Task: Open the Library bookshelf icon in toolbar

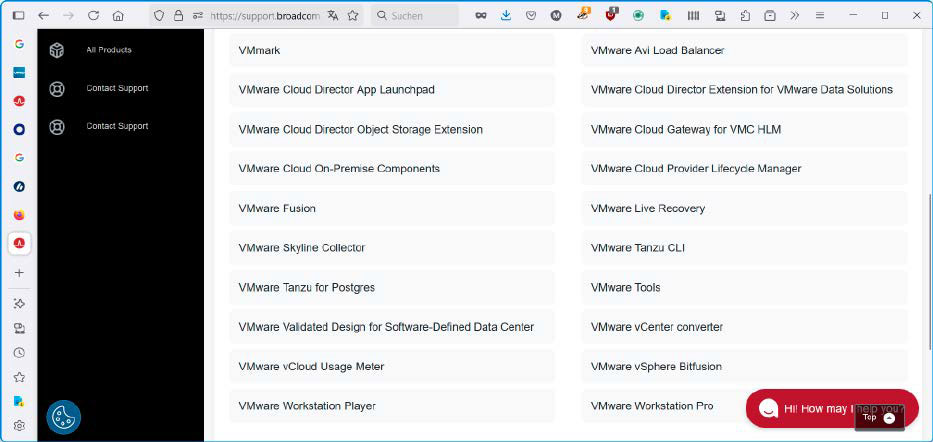Action: (x=693, y=16)
